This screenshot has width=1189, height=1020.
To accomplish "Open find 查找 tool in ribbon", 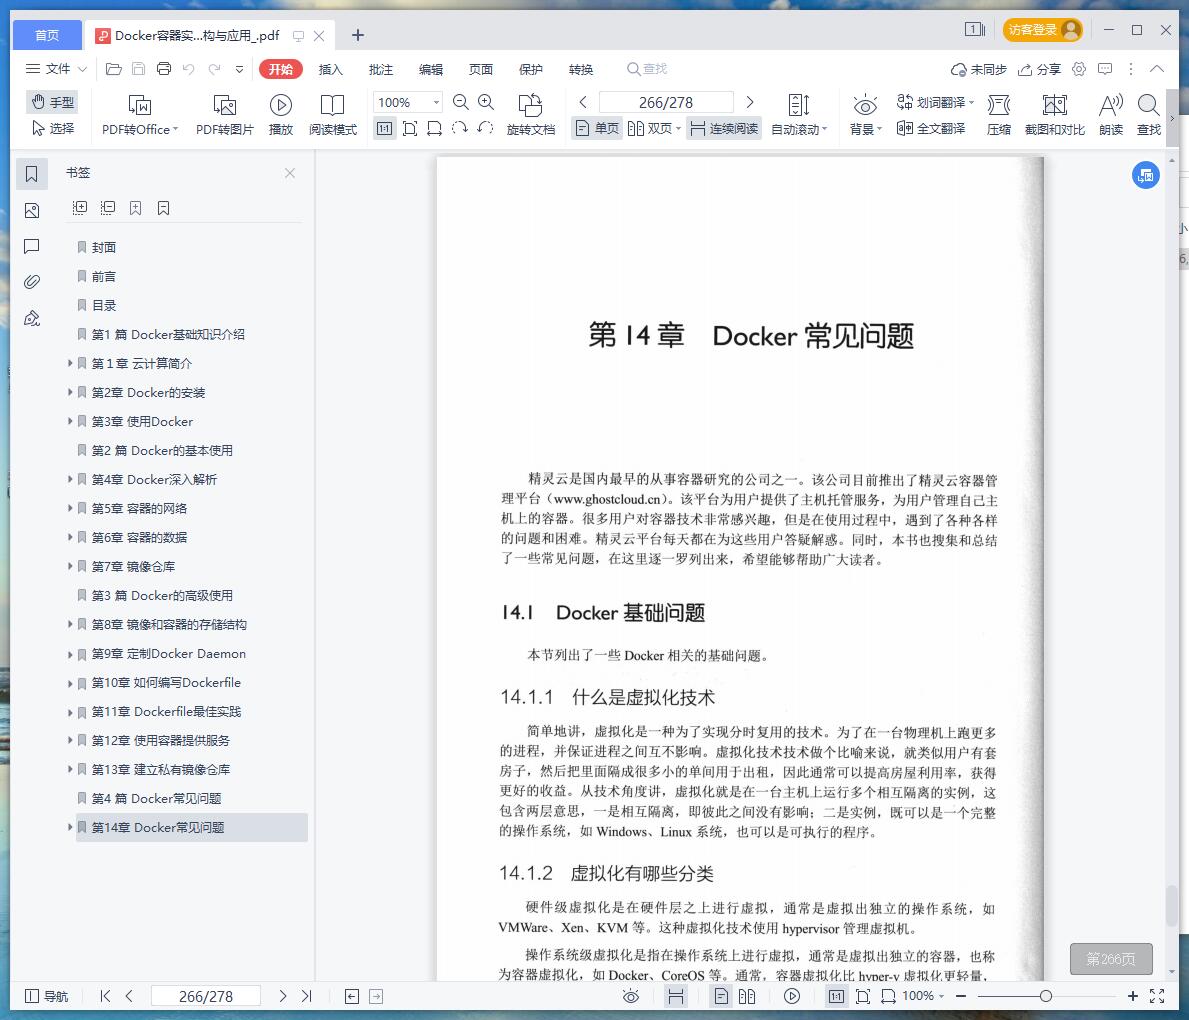I will 1148,115.
